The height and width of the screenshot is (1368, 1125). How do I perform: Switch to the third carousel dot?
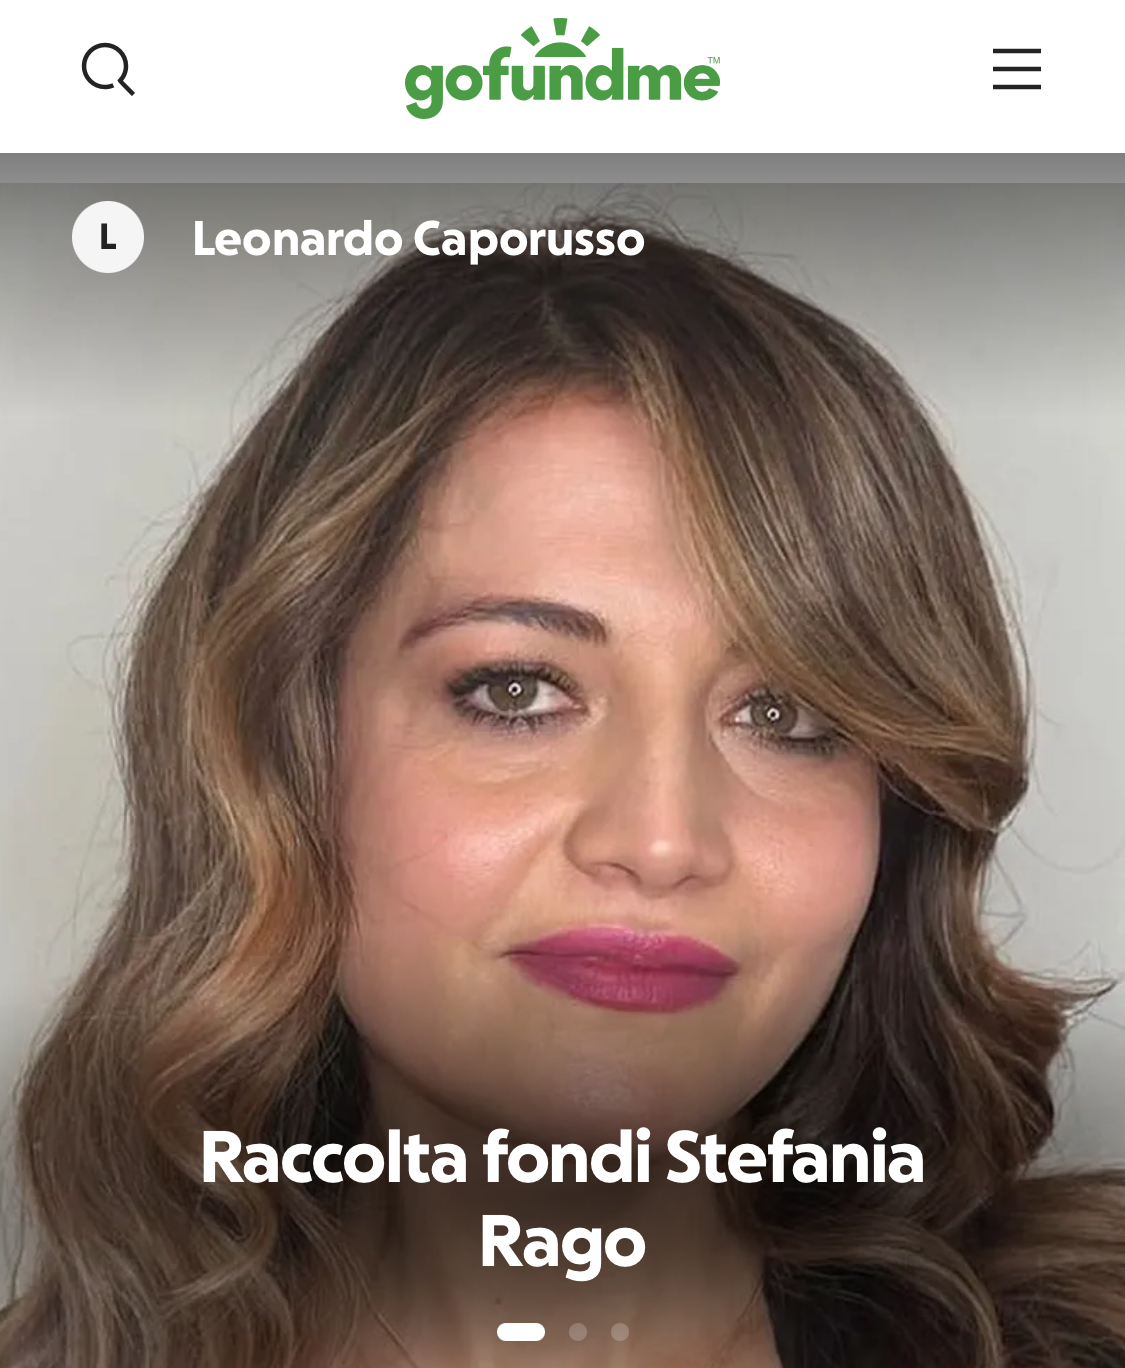click(x=620, y=1332)
